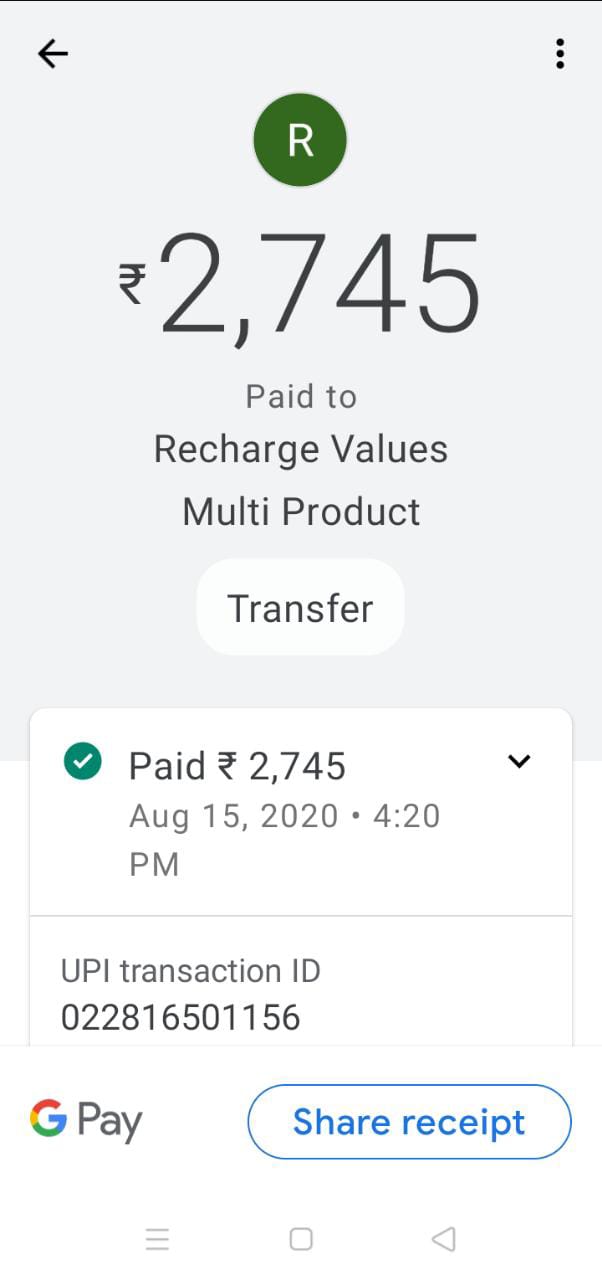Tap the green R recipient avatar
This screenshot has height=1280, width=602.
300,141
